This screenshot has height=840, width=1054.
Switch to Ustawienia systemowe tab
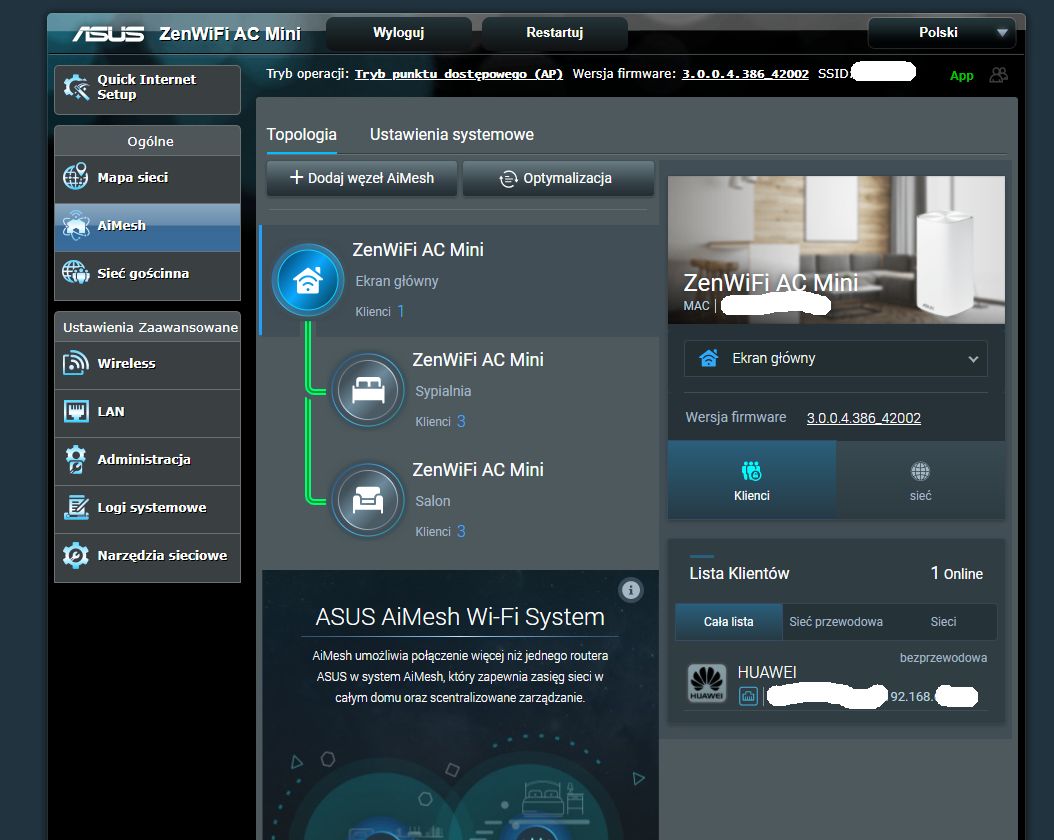coord(452,134)
